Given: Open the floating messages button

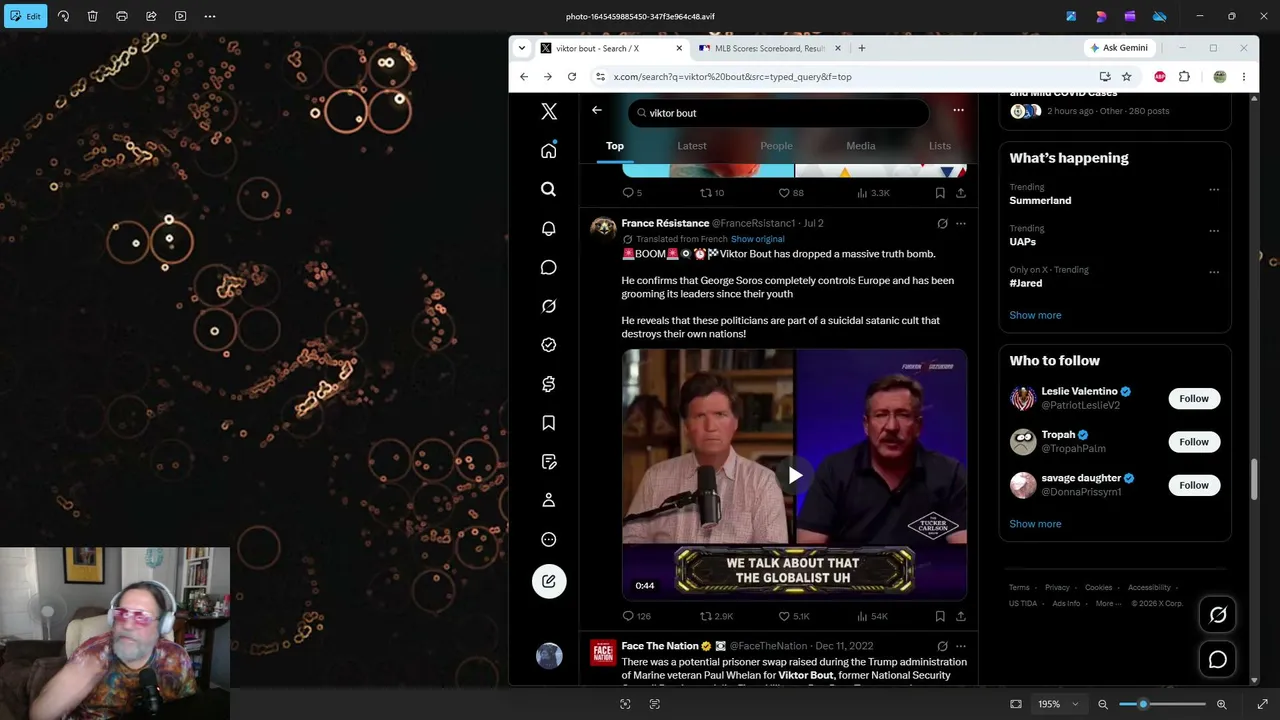Looking at the screenshot, I should pyautogui.click(x=1218, y=659).
